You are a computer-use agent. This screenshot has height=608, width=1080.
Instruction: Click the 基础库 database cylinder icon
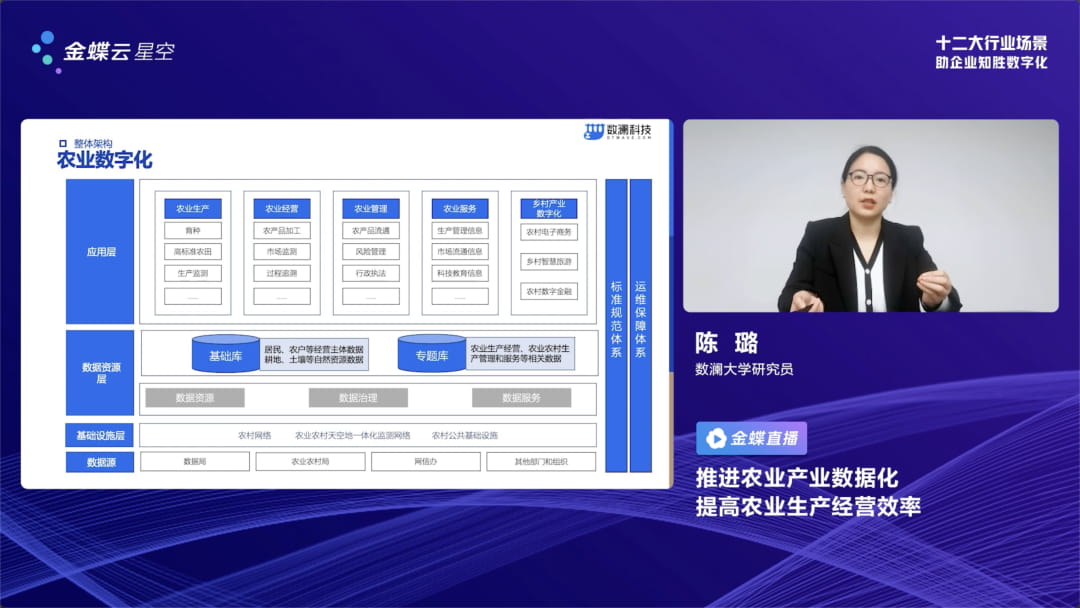pos(226,354)
